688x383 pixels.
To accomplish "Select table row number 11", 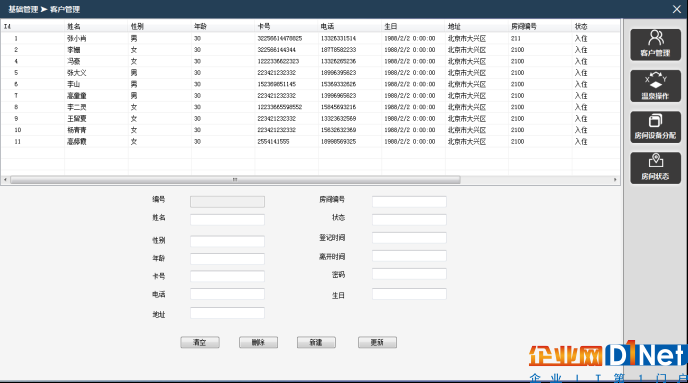I will click(310, 142).
